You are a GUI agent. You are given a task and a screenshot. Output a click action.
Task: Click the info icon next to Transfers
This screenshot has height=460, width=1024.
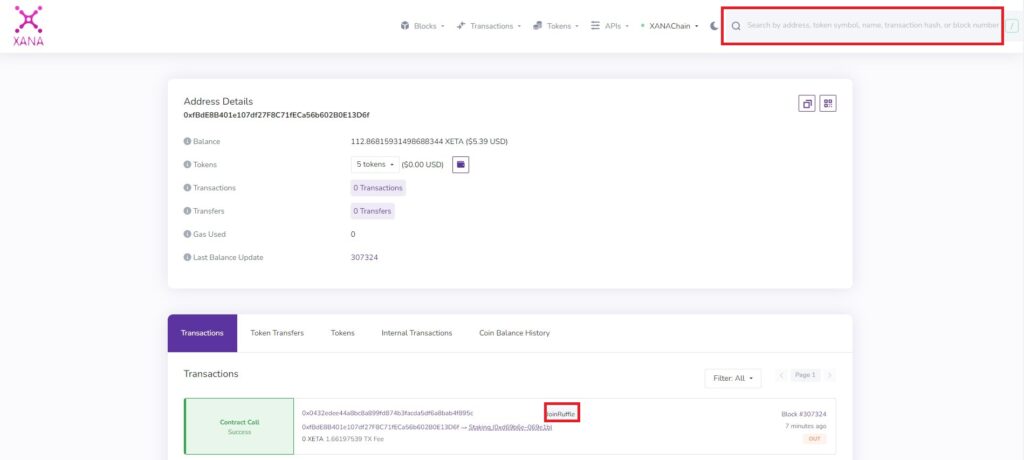pyautogui.click(x=187, y=211)
